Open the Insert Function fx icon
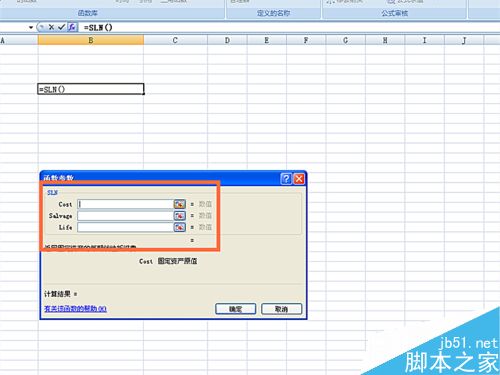Viewport: 500px width, 375px height. 72,27
